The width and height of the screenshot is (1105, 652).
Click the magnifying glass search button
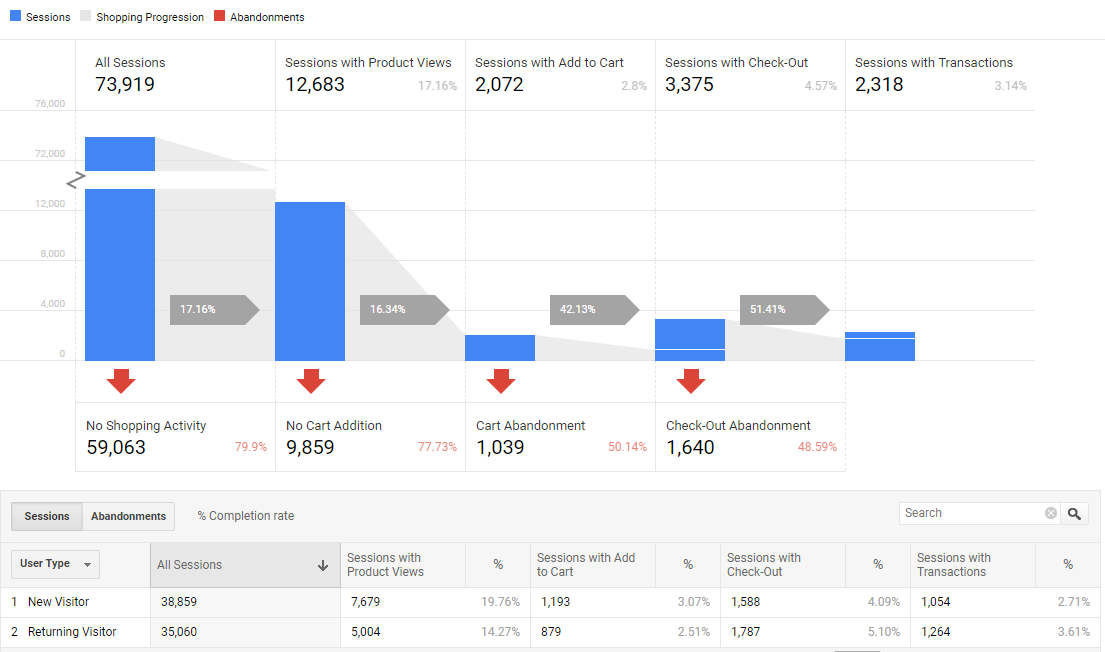coord(1074,513)
